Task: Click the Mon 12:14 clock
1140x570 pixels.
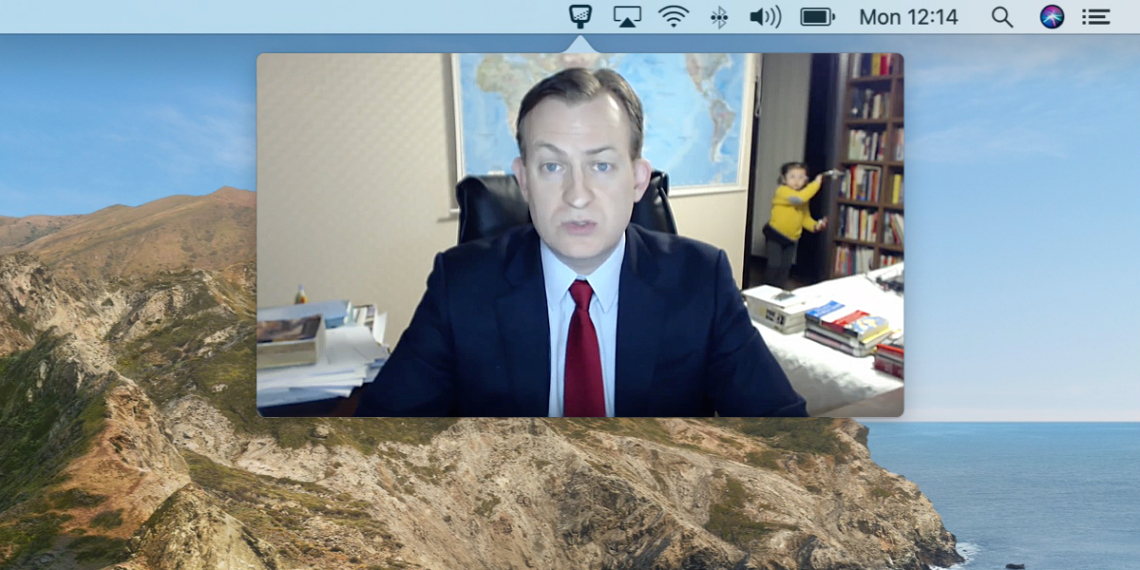Action: 908,17
